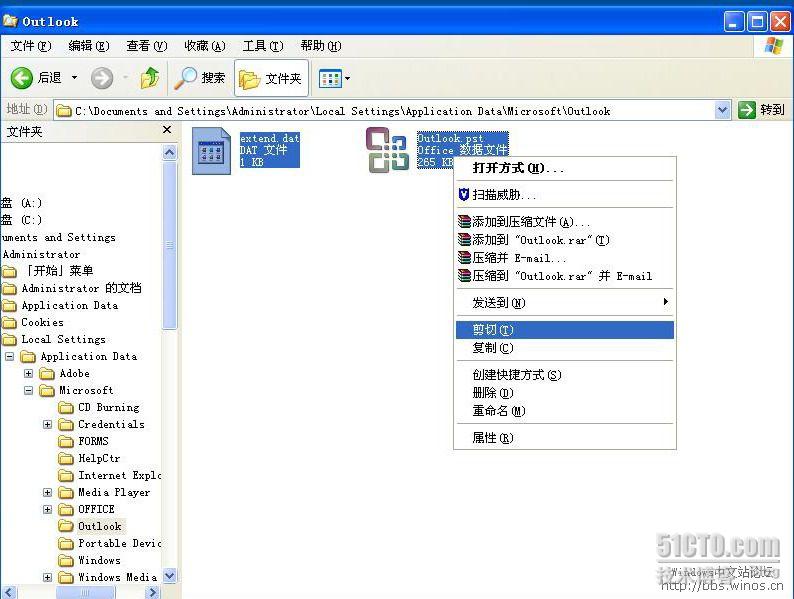The height and width of the screenshot is (599, 794).
Task: Open Back button history dropdown
Action: pos(74,78)
